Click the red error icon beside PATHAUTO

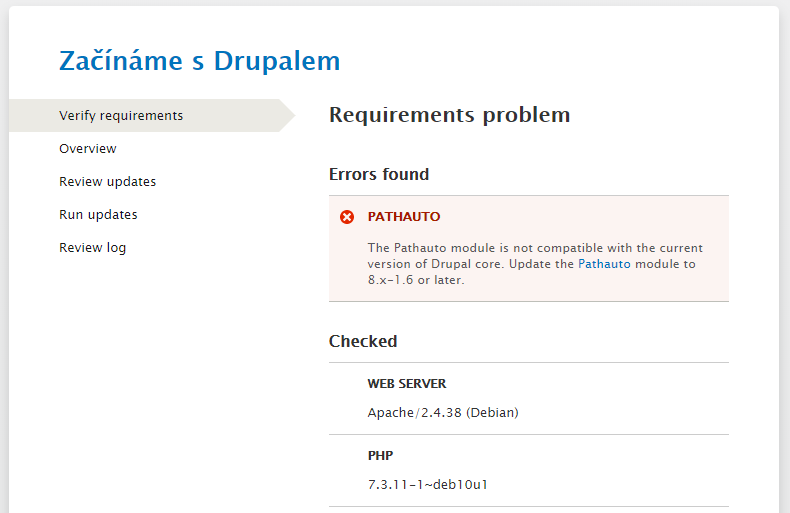[347, 217]
